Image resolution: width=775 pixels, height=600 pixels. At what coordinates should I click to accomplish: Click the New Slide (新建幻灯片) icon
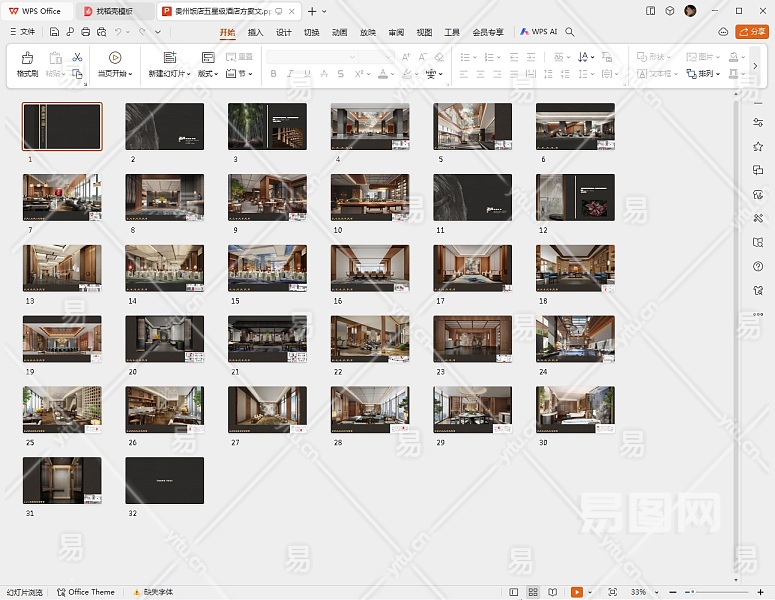coord(169,58)
